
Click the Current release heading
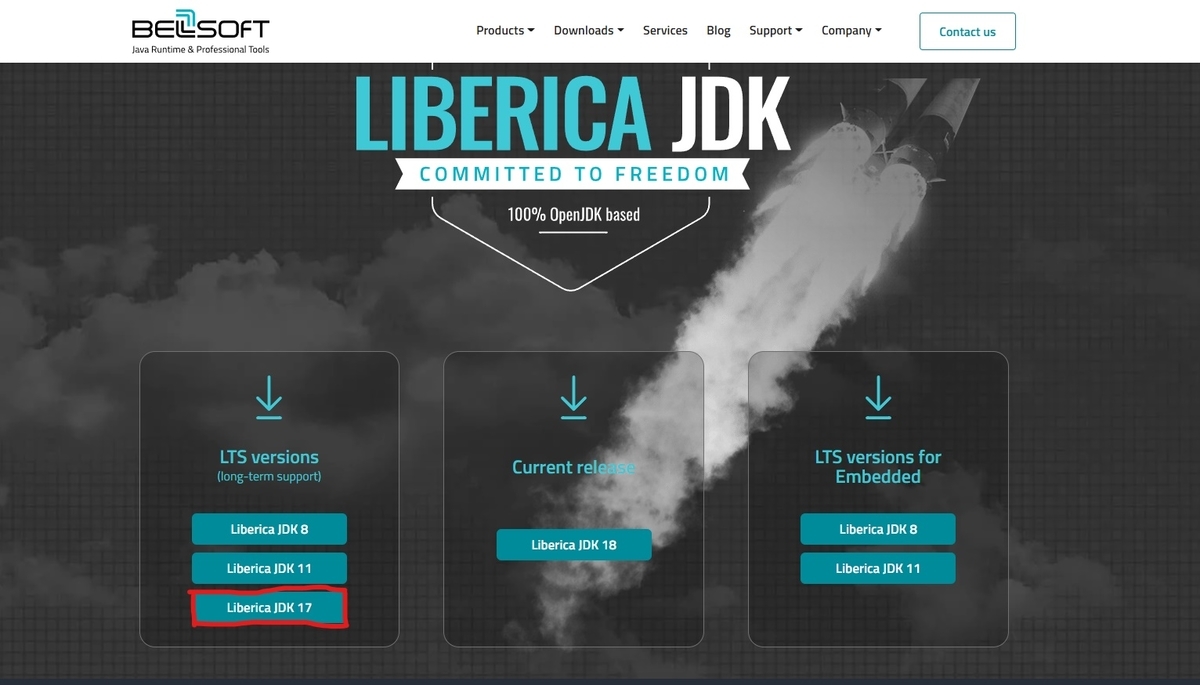[574, 467]
